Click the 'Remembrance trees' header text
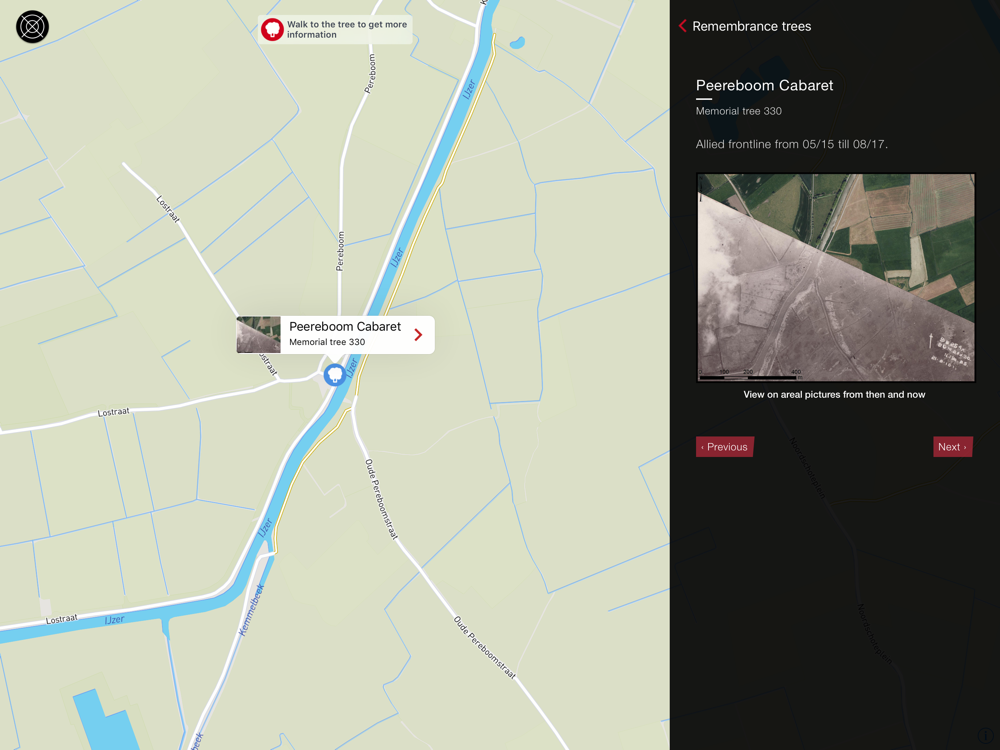Viewport: 1000px width, 750px height. 751,26
